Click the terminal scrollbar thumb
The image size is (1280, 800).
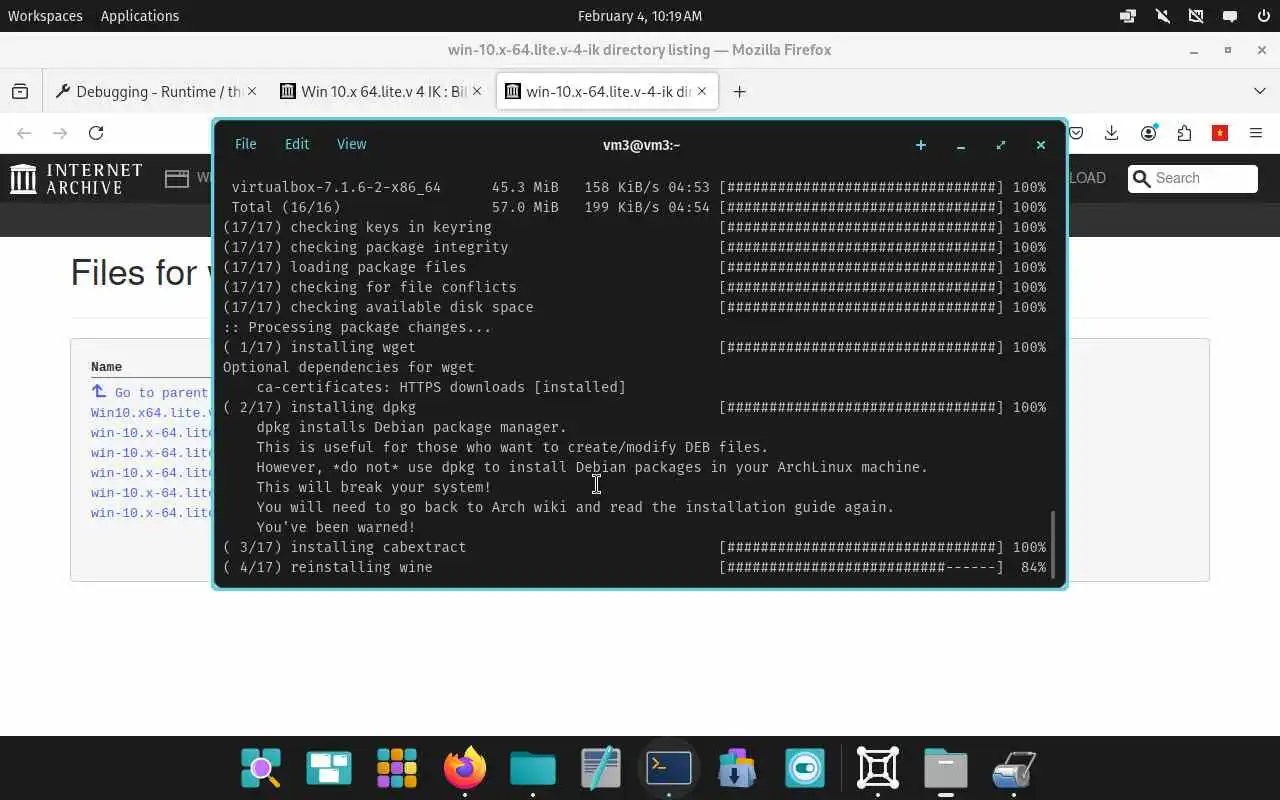tap(1052, 543)
